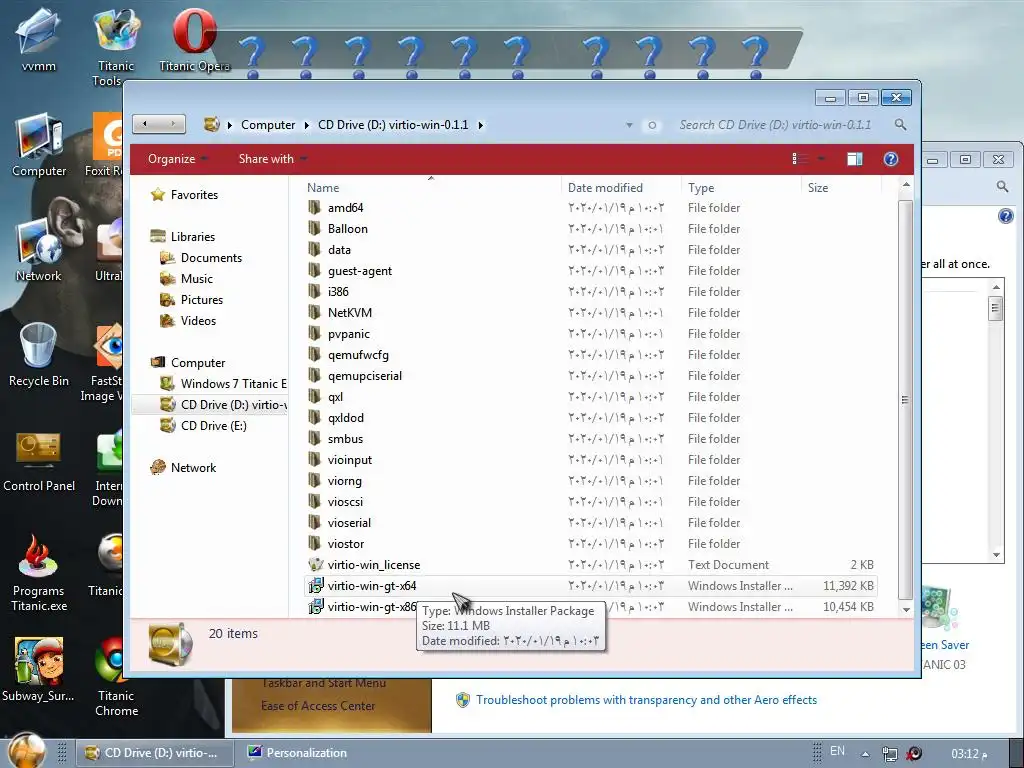Select the virtio-win-gt-x64 installer icon
This screenshot has width=1024, height=768.
315,586
